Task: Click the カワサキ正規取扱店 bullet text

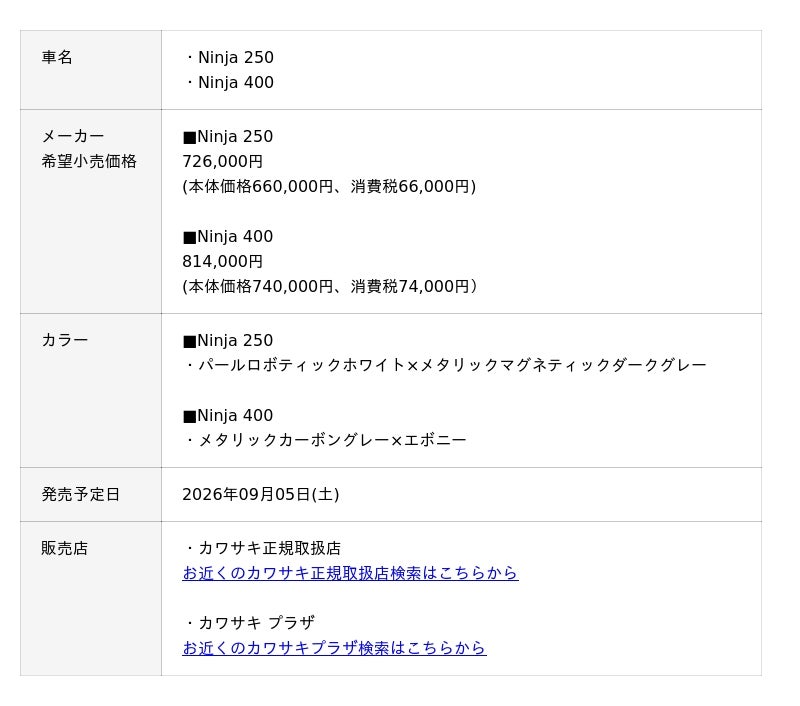Action: [x=263, y=548]
